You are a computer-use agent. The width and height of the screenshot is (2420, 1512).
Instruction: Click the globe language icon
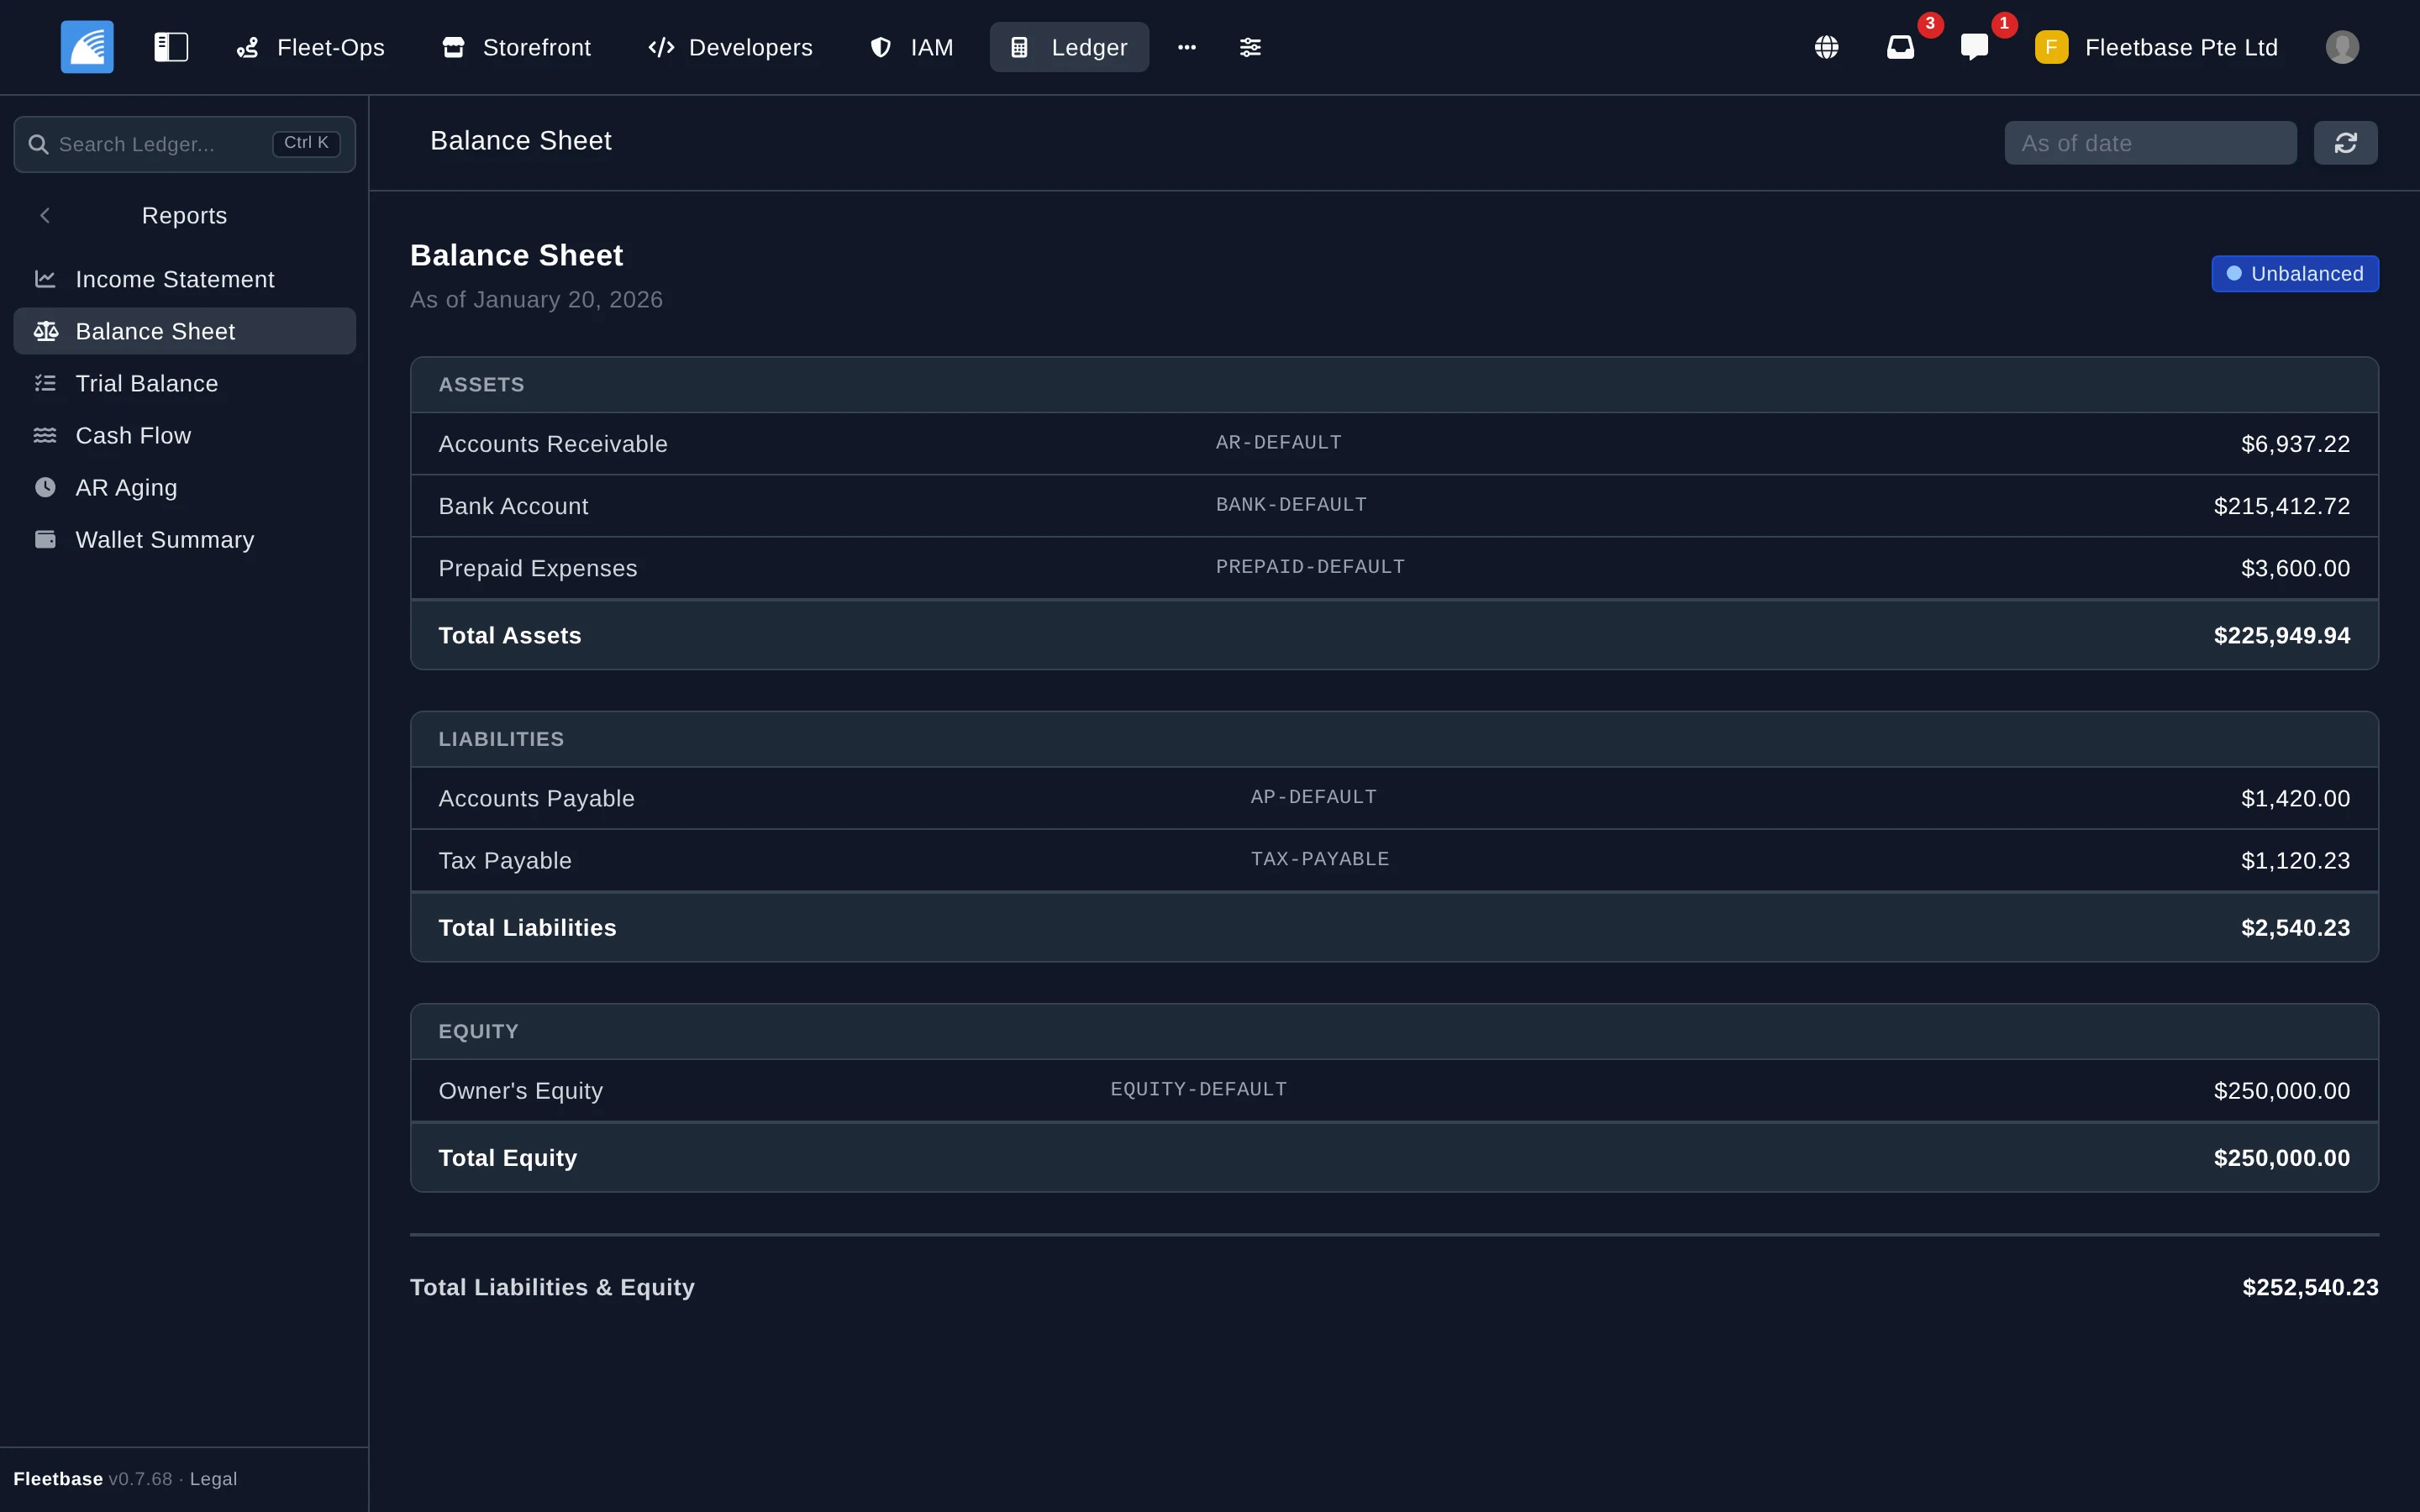point(1826,47)
